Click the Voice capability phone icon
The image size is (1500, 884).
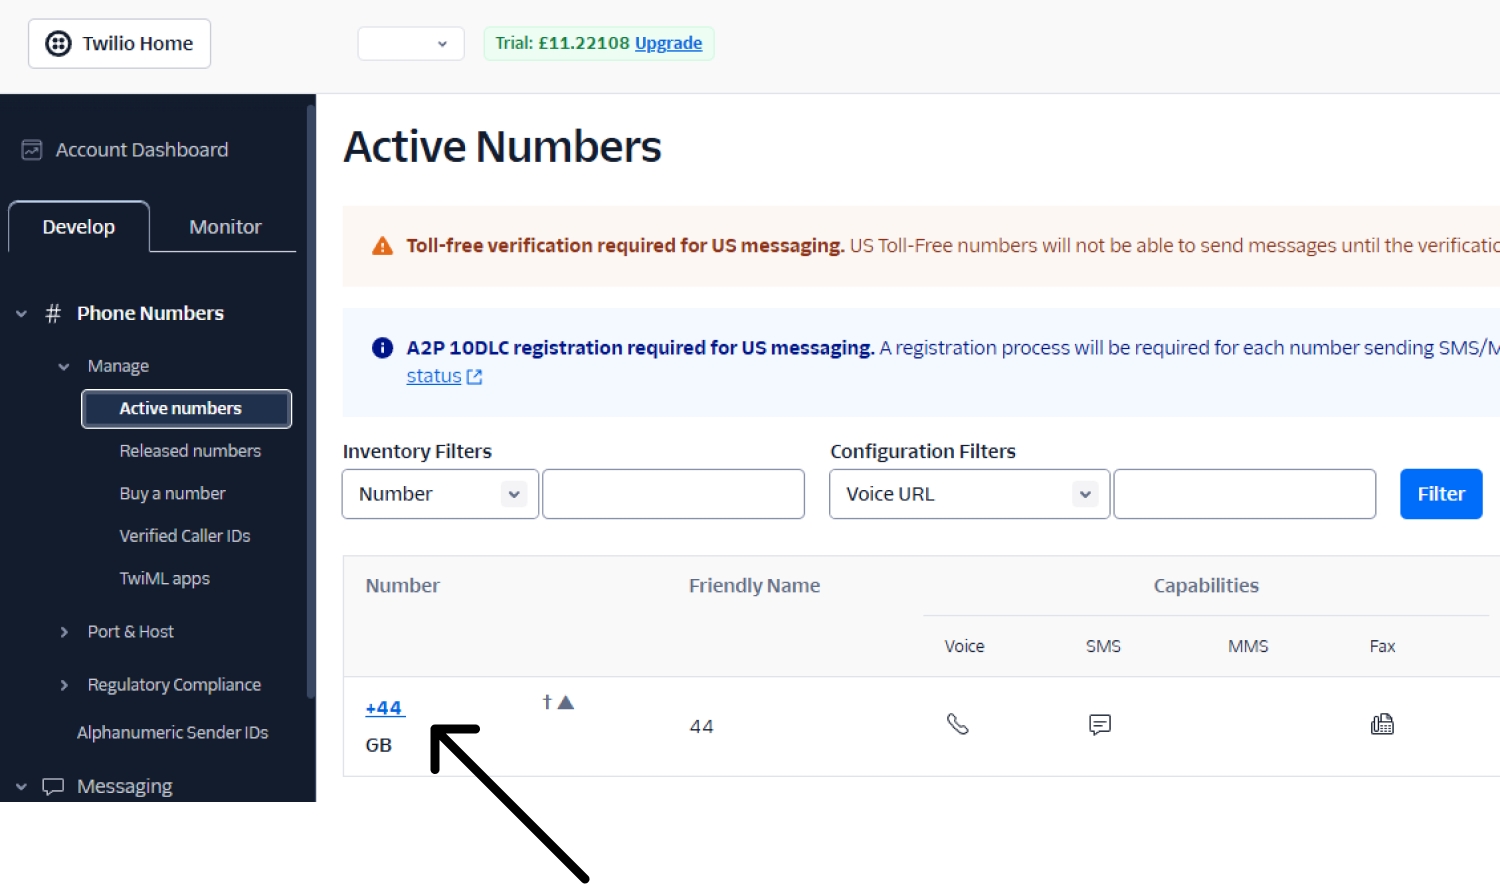[x=958, y=724]
